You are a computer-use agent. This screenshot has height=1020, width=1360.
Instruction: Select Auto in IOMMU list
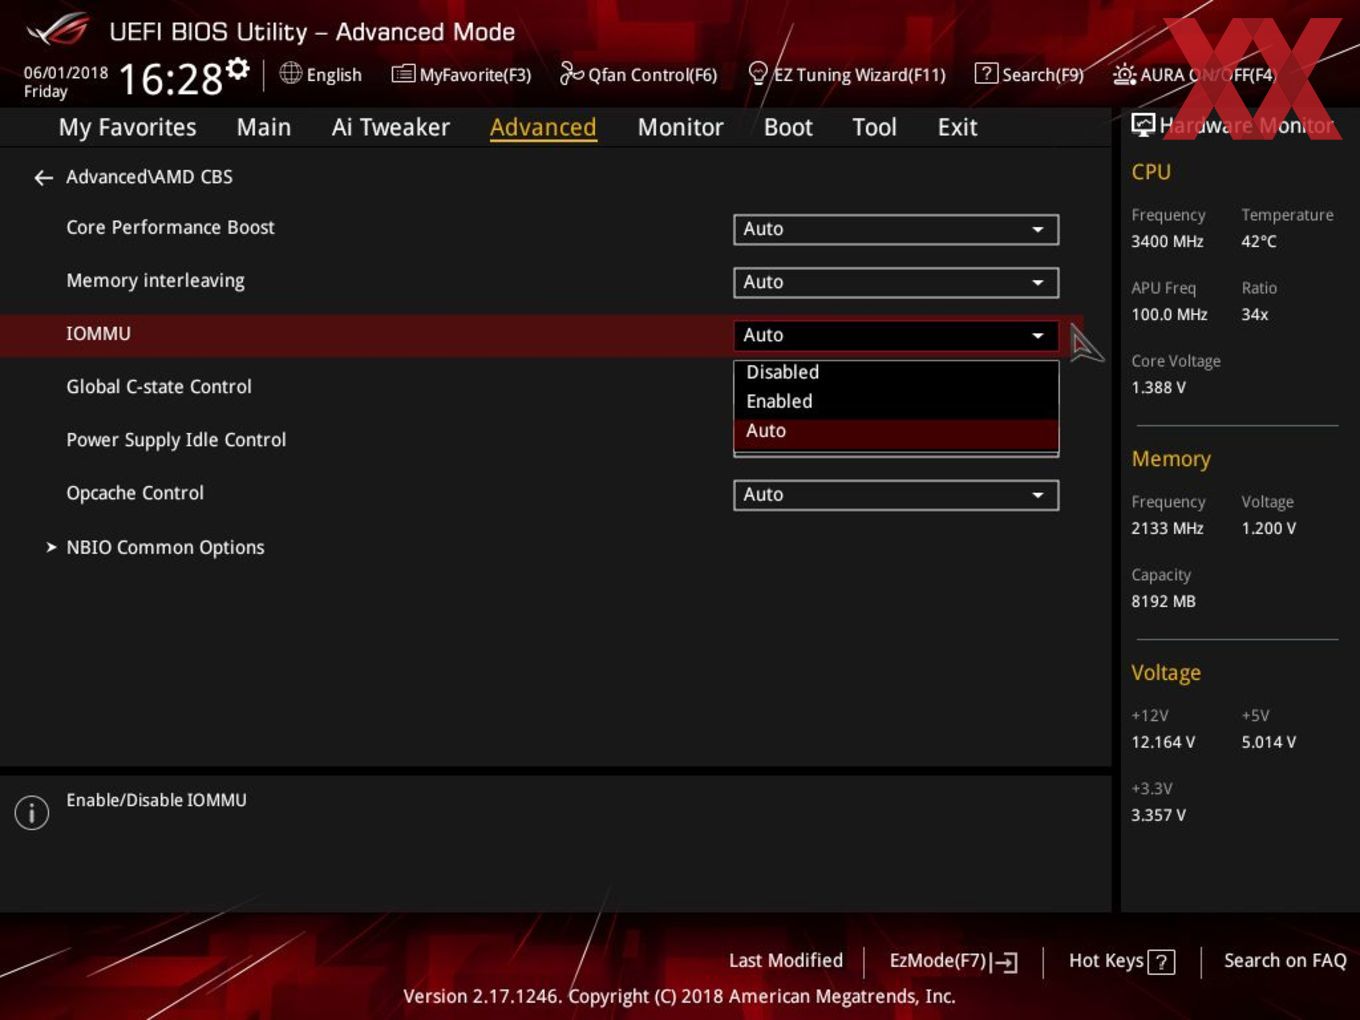point(896,431)
